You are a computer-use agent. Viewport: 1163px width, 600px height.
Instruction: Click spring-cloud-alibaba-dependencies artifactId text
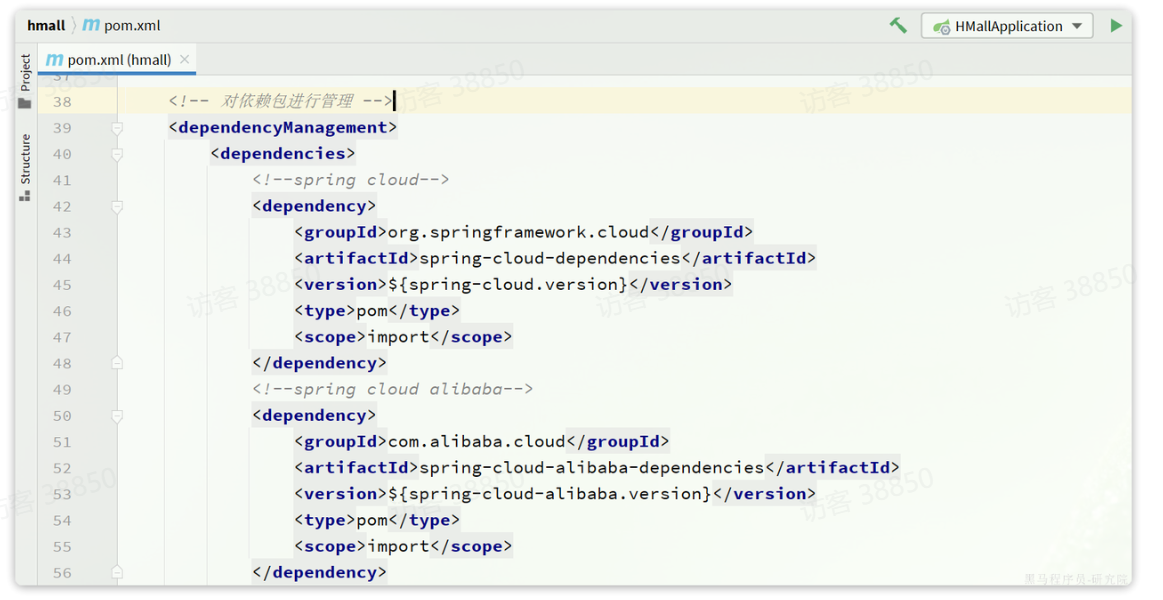(592, 468)
